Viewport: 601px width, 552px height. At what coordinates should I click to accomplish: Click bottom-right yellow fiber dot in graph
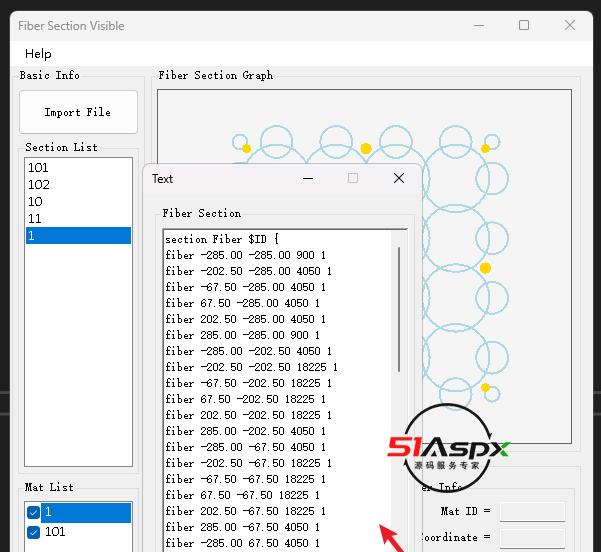[x=485, y=388]
